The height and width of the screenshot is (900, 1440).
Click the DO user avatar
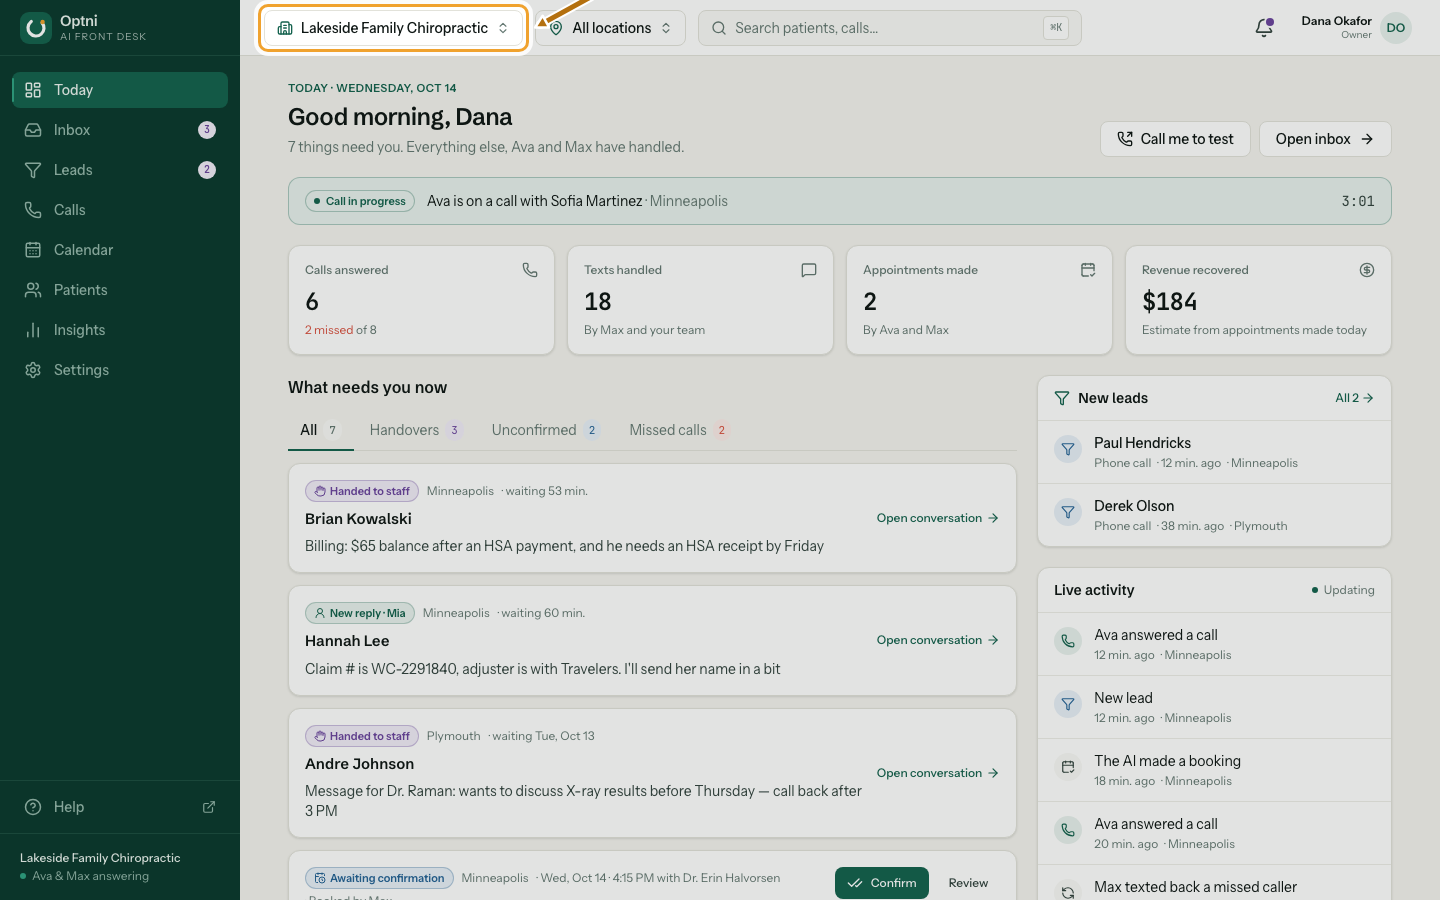click(1396, 28)
